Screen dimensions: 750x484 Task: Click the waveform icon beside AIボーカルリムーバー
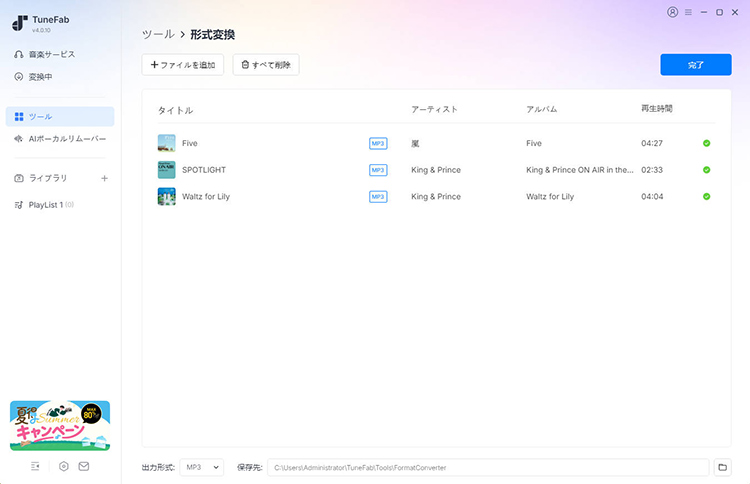click(x=19, y=139)
